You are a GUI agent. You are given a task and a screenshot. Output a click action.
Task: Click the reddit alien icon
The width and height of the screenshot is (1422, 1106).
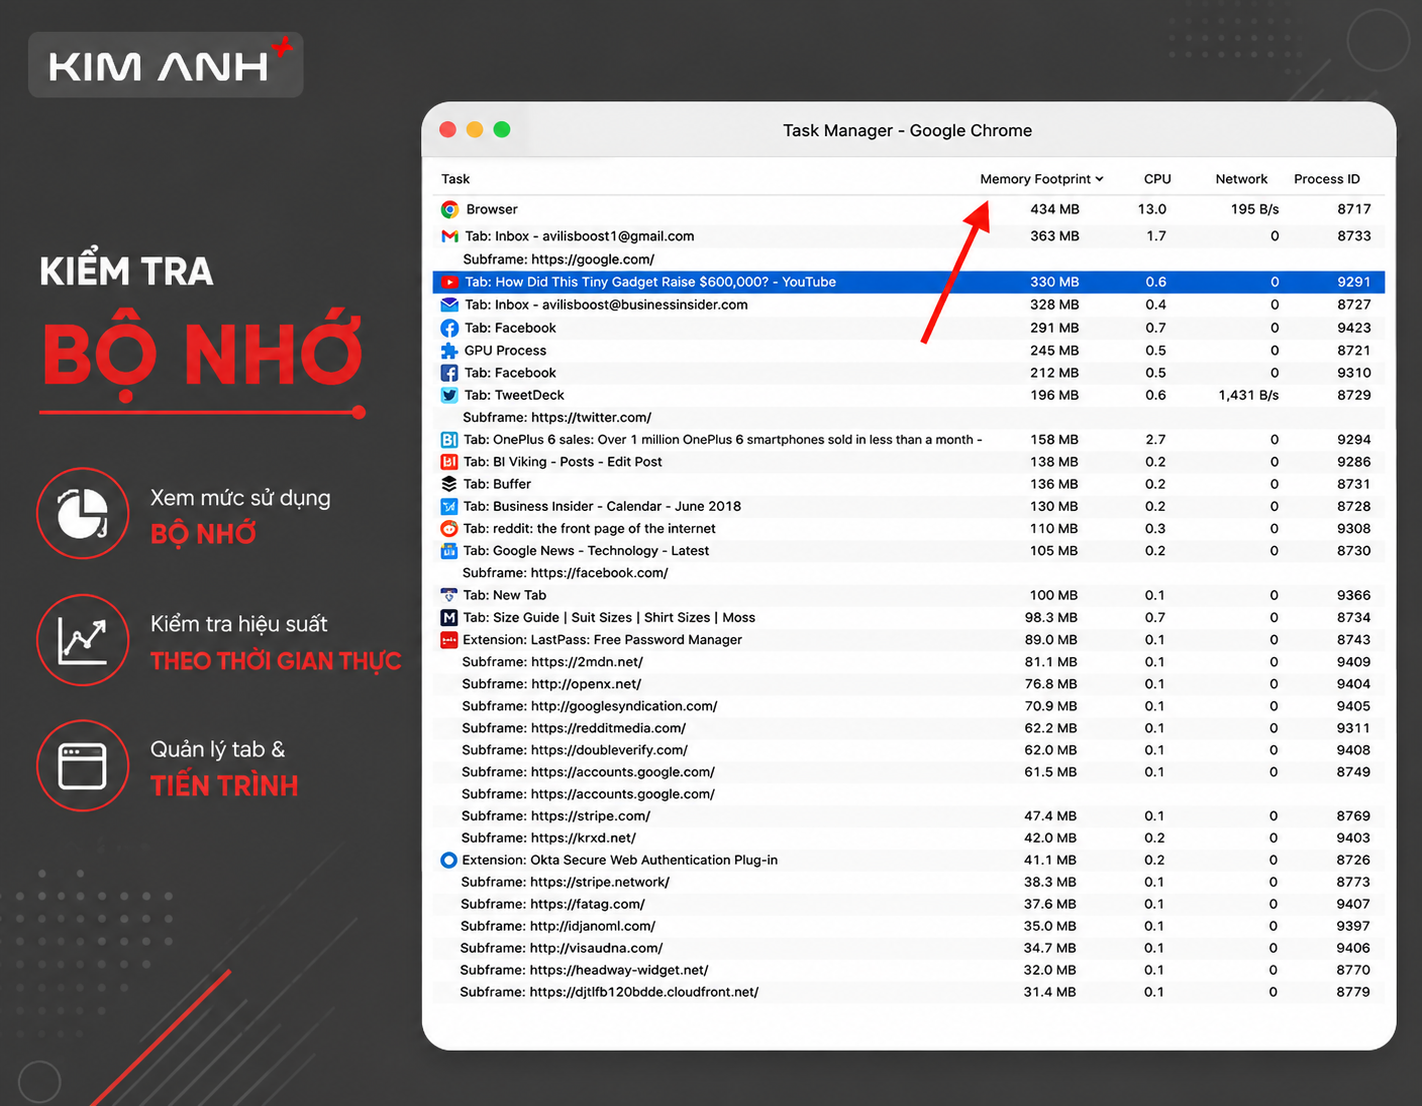(x=449, y=528)
